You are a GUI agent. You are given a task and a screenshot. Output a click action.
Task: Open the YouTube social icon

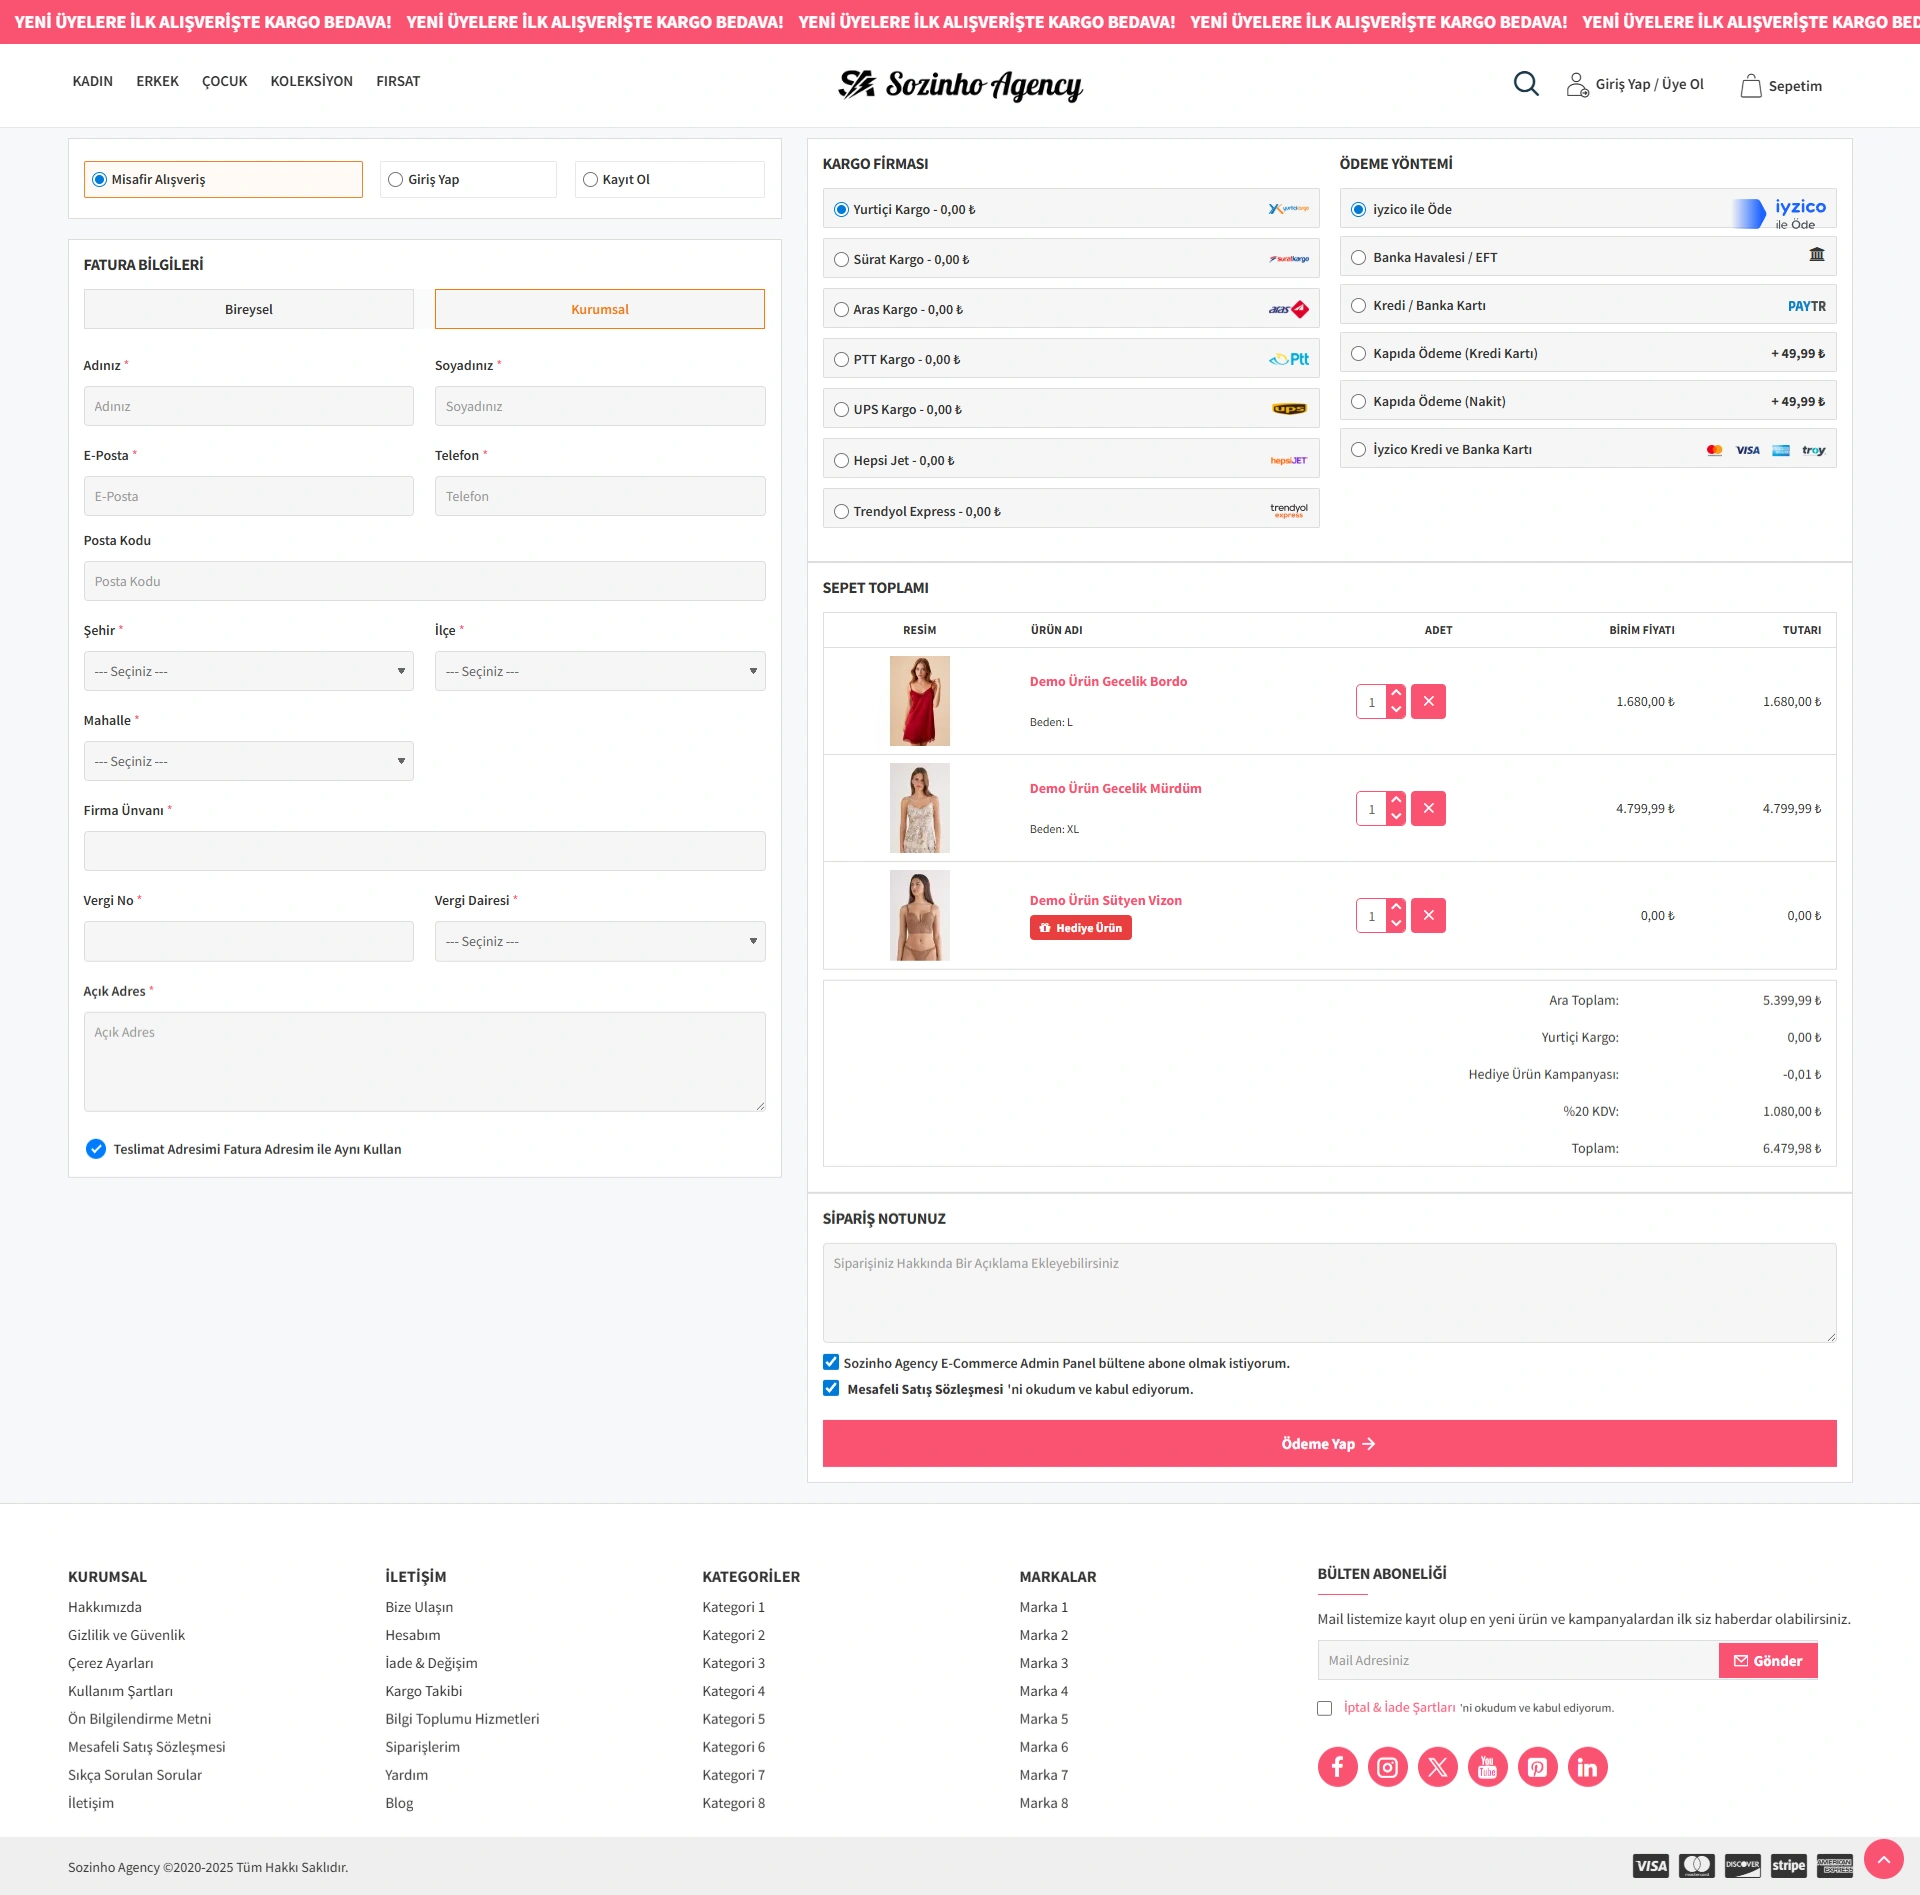point(1487,1767)
